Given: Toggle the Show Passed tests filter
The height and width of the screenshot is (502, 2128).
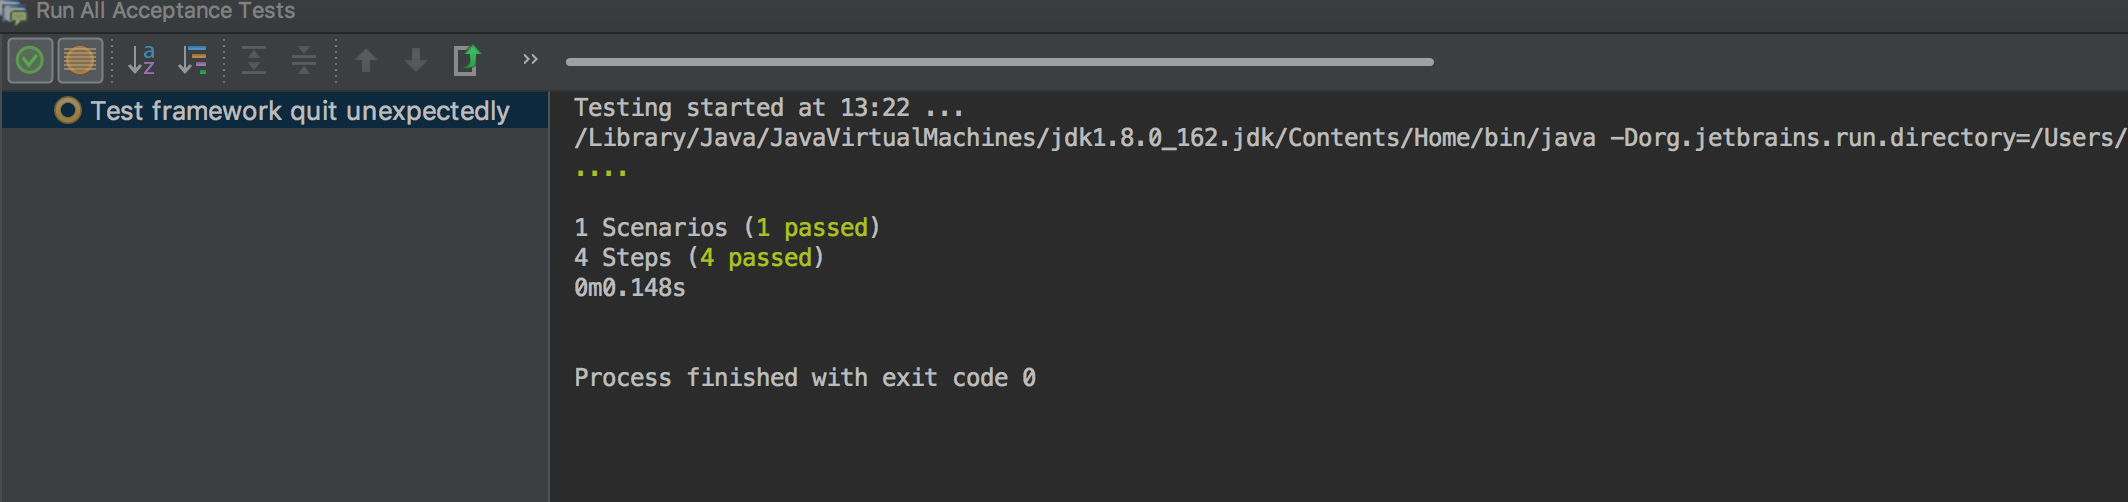Looking at the screenshot, I should (x=30, y=61).
